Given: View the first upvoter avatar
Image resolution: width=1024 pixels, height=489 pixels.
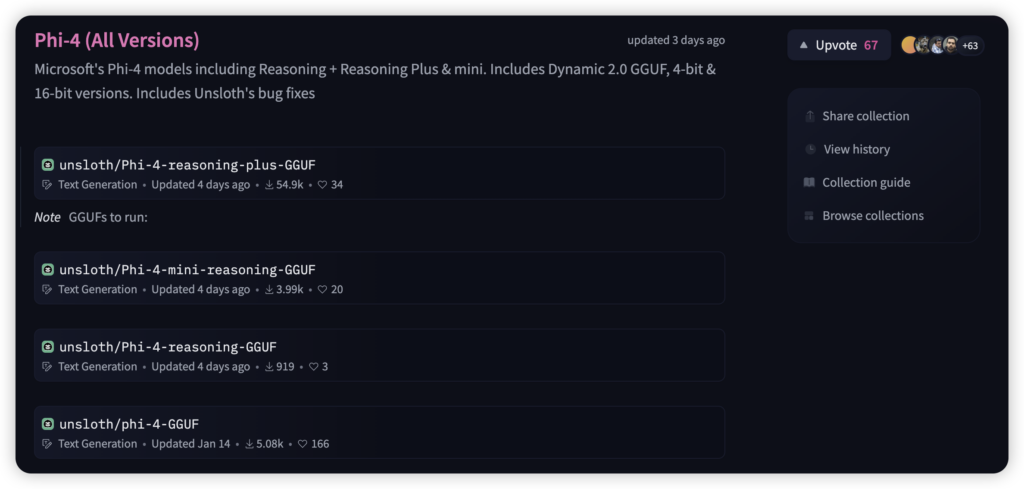Looking at the screenshot, I should 908,45.
